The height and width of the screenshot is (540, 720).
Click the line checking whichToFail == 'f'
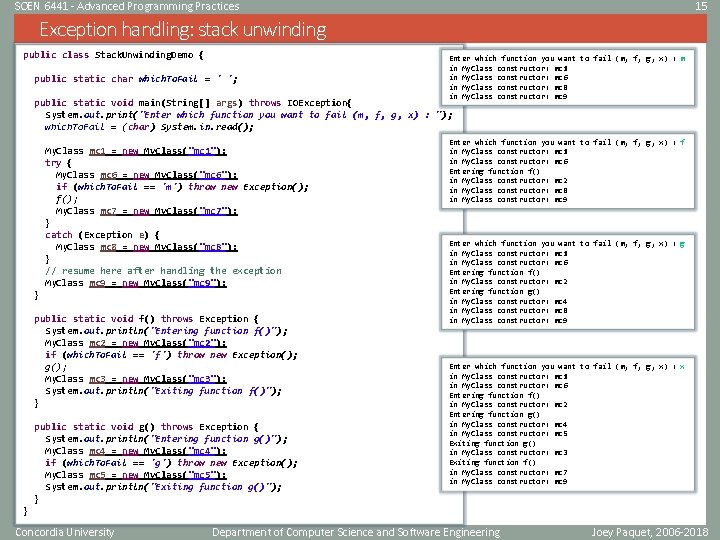[171, 355]
